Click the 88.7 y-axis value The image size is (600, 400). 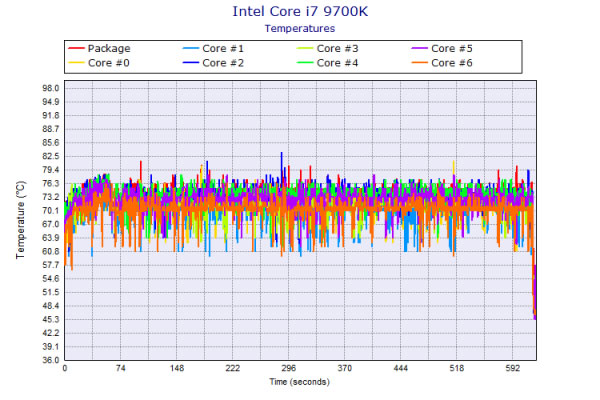tap(51, 129)
